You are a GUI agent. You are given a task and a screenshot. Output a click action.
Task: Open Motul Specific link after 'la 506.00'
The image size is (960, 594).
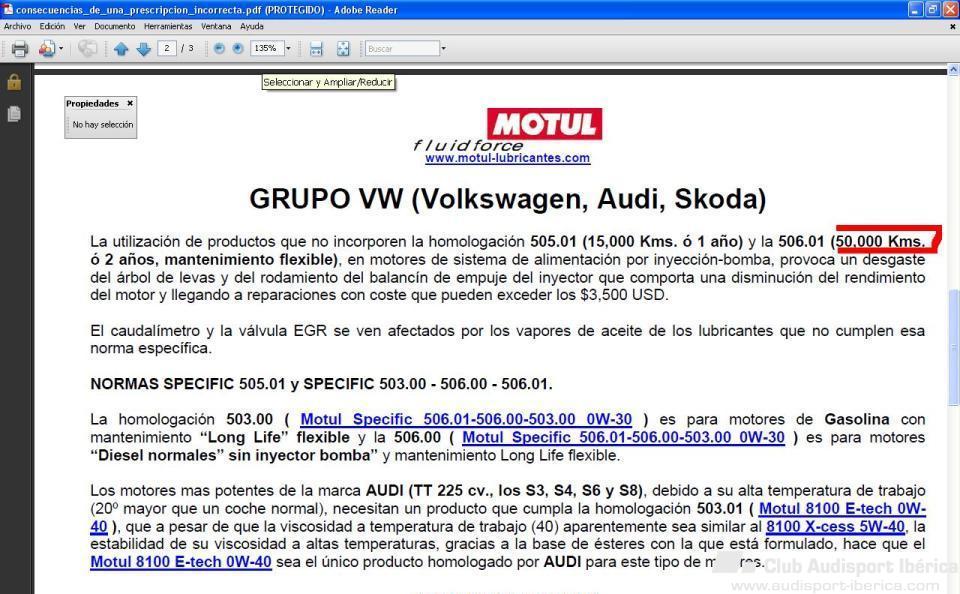pyautogui.click(x=623, y=437)
